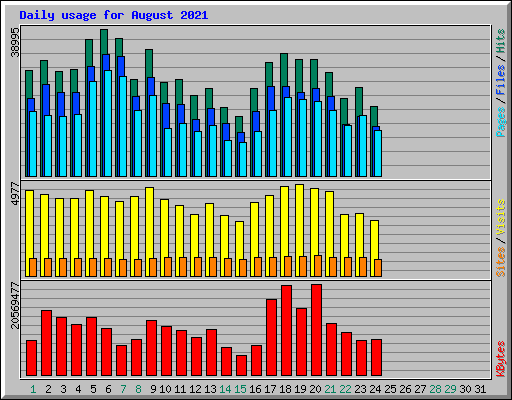Click day 4 on the x-axis
Viewport: 512px width, 400px height.
pos(78,389)
